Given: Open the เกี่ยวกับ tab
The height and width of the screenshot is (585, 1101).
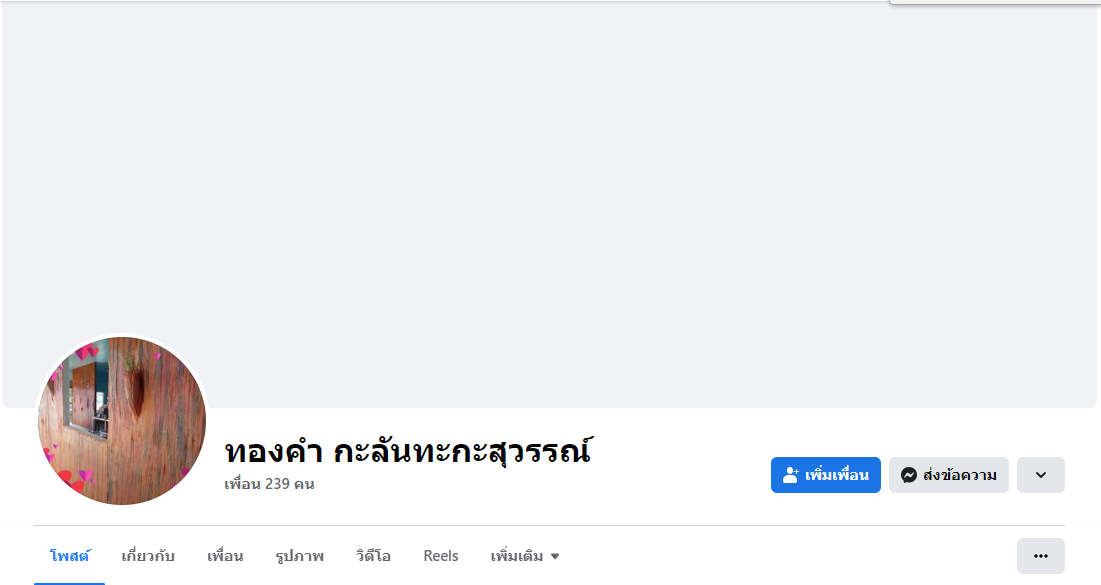Looking at the screenshot, I should coord(148,556).
